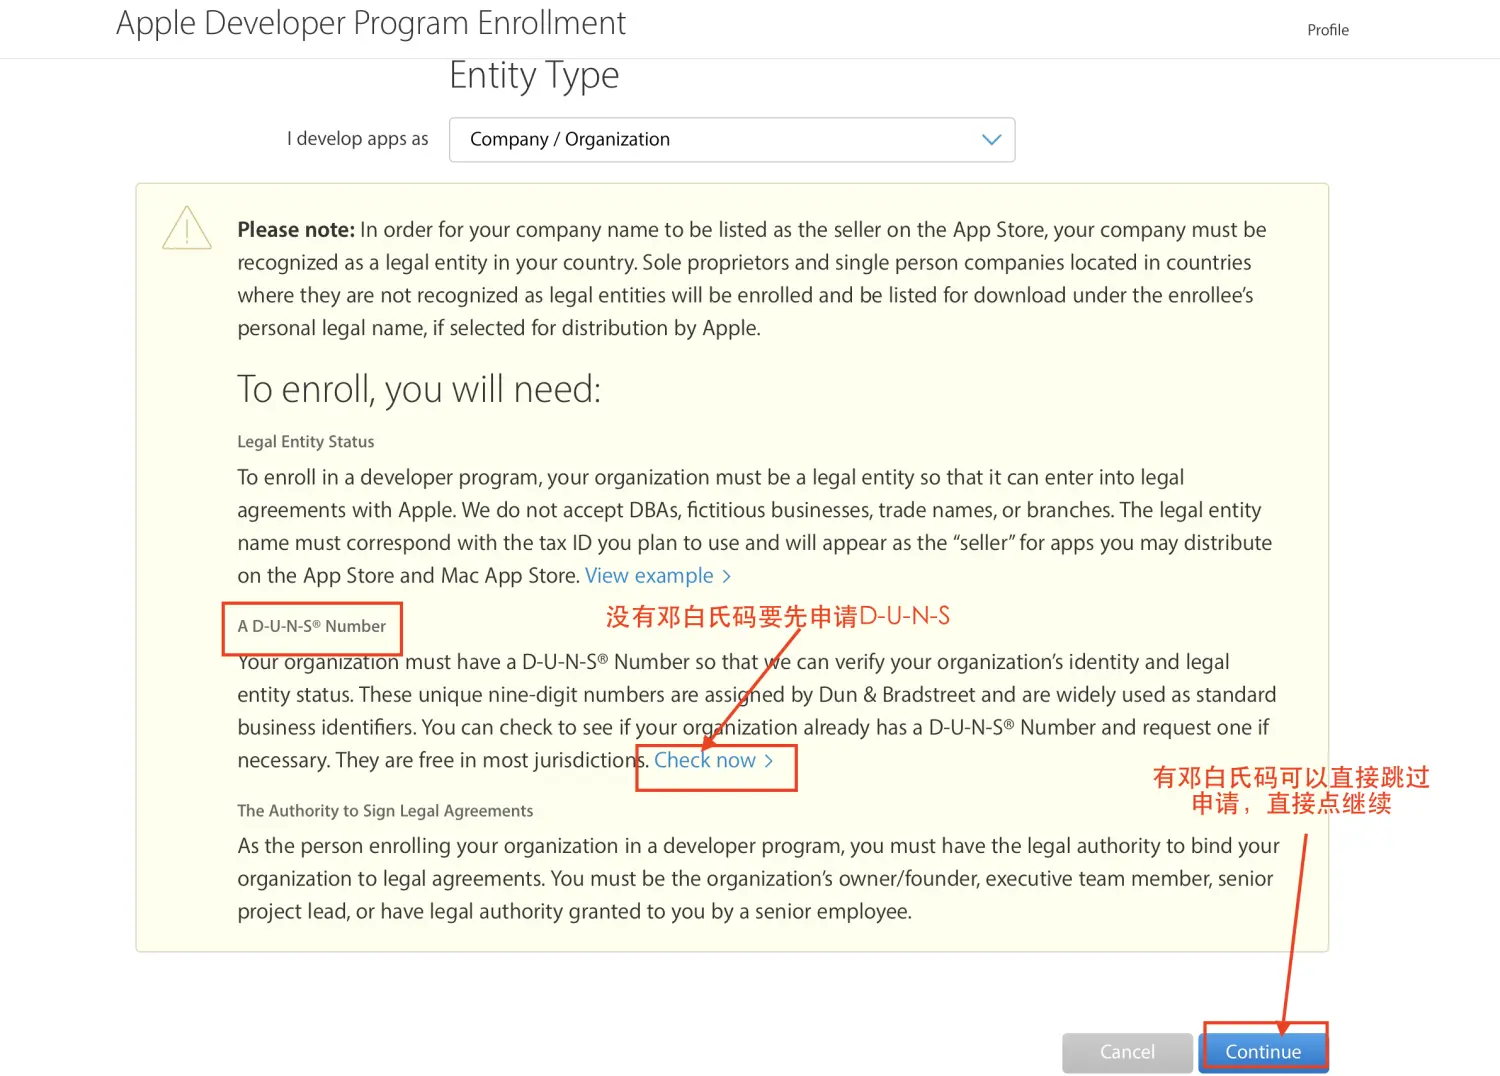This screenshot has width=1500, height=1076.
Task: Click the warning triangle icon
Action: [187, 228]
